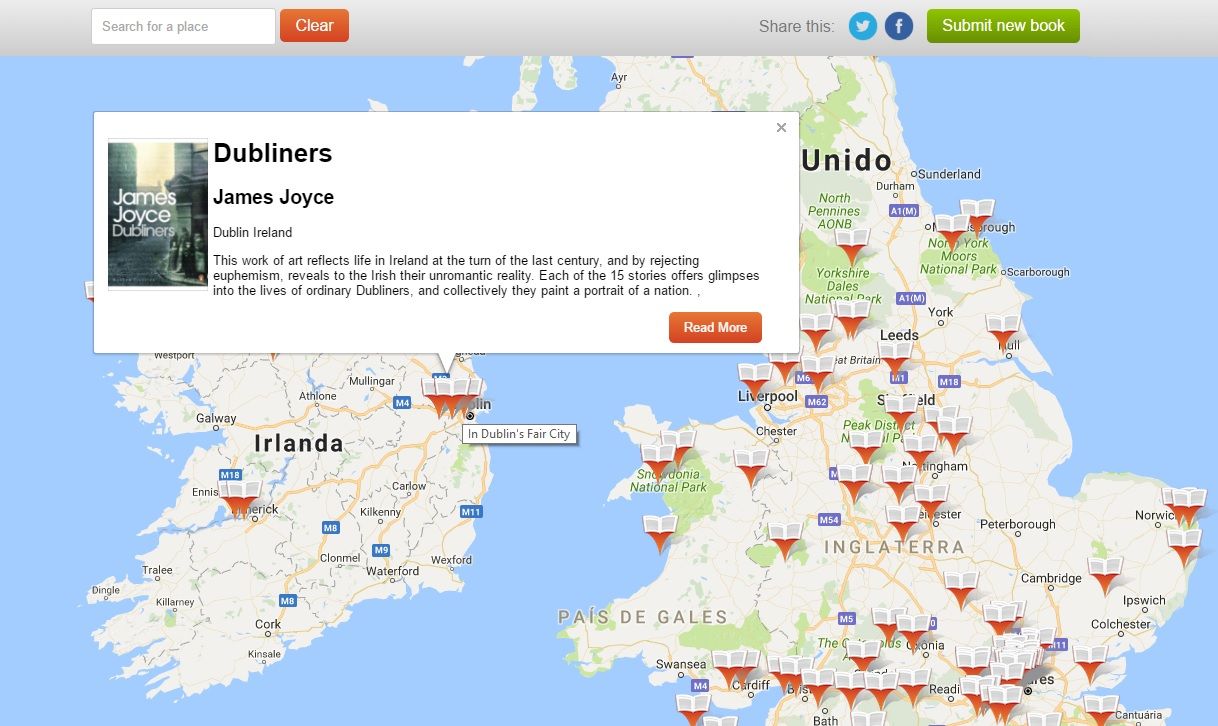Click the book marker west of Cambridge

pos(961,590)
